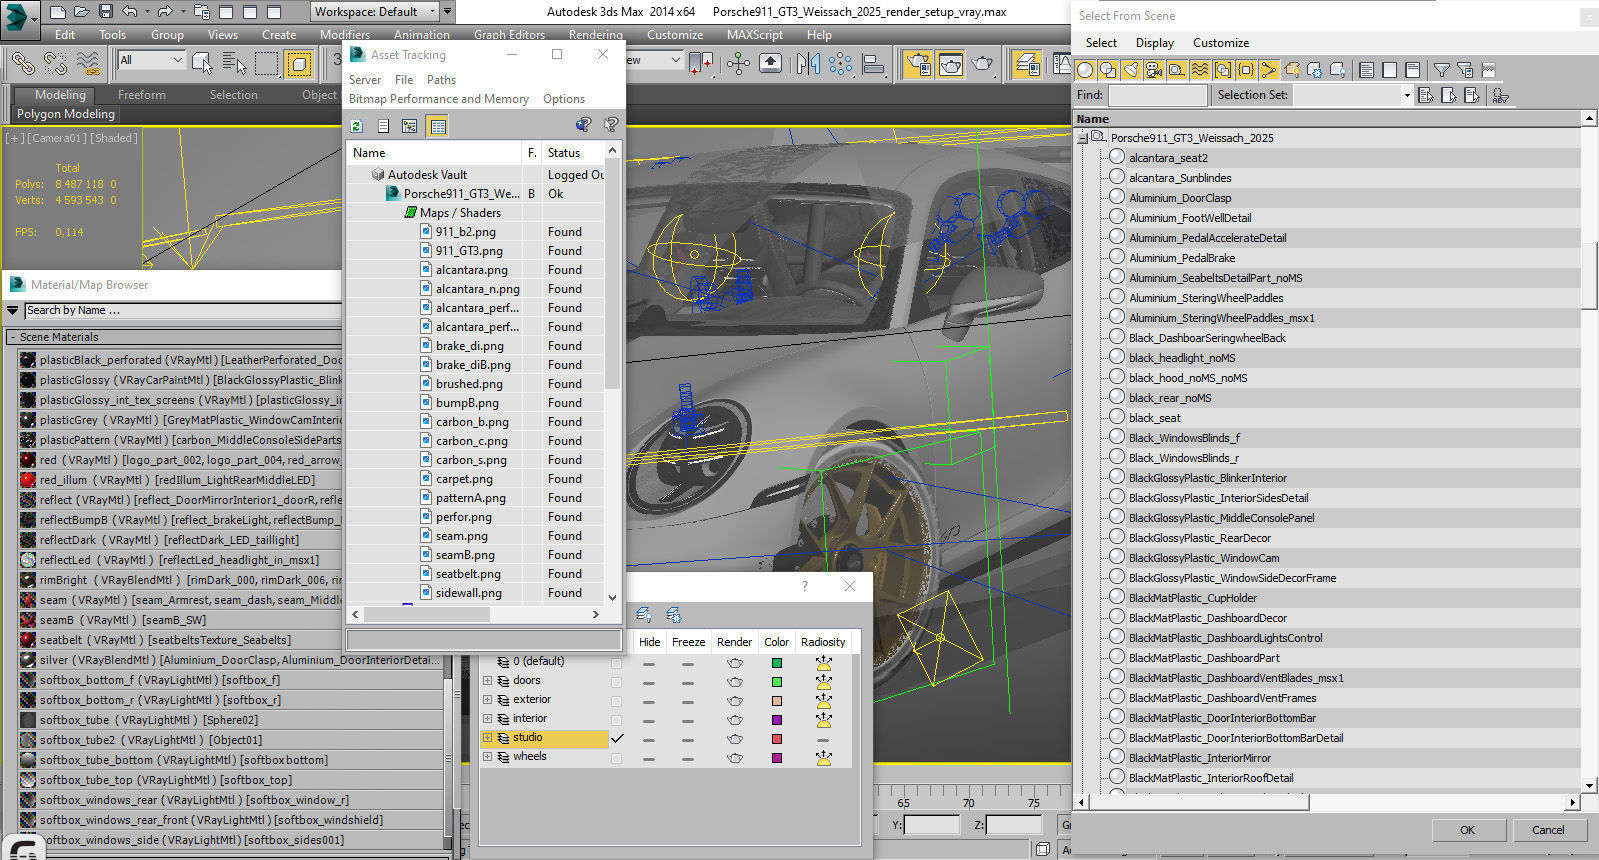Click the list view icon in Asset Tracking toolbar
Viewport: 1599px width, 860px height.
click(x=383, y=125)
